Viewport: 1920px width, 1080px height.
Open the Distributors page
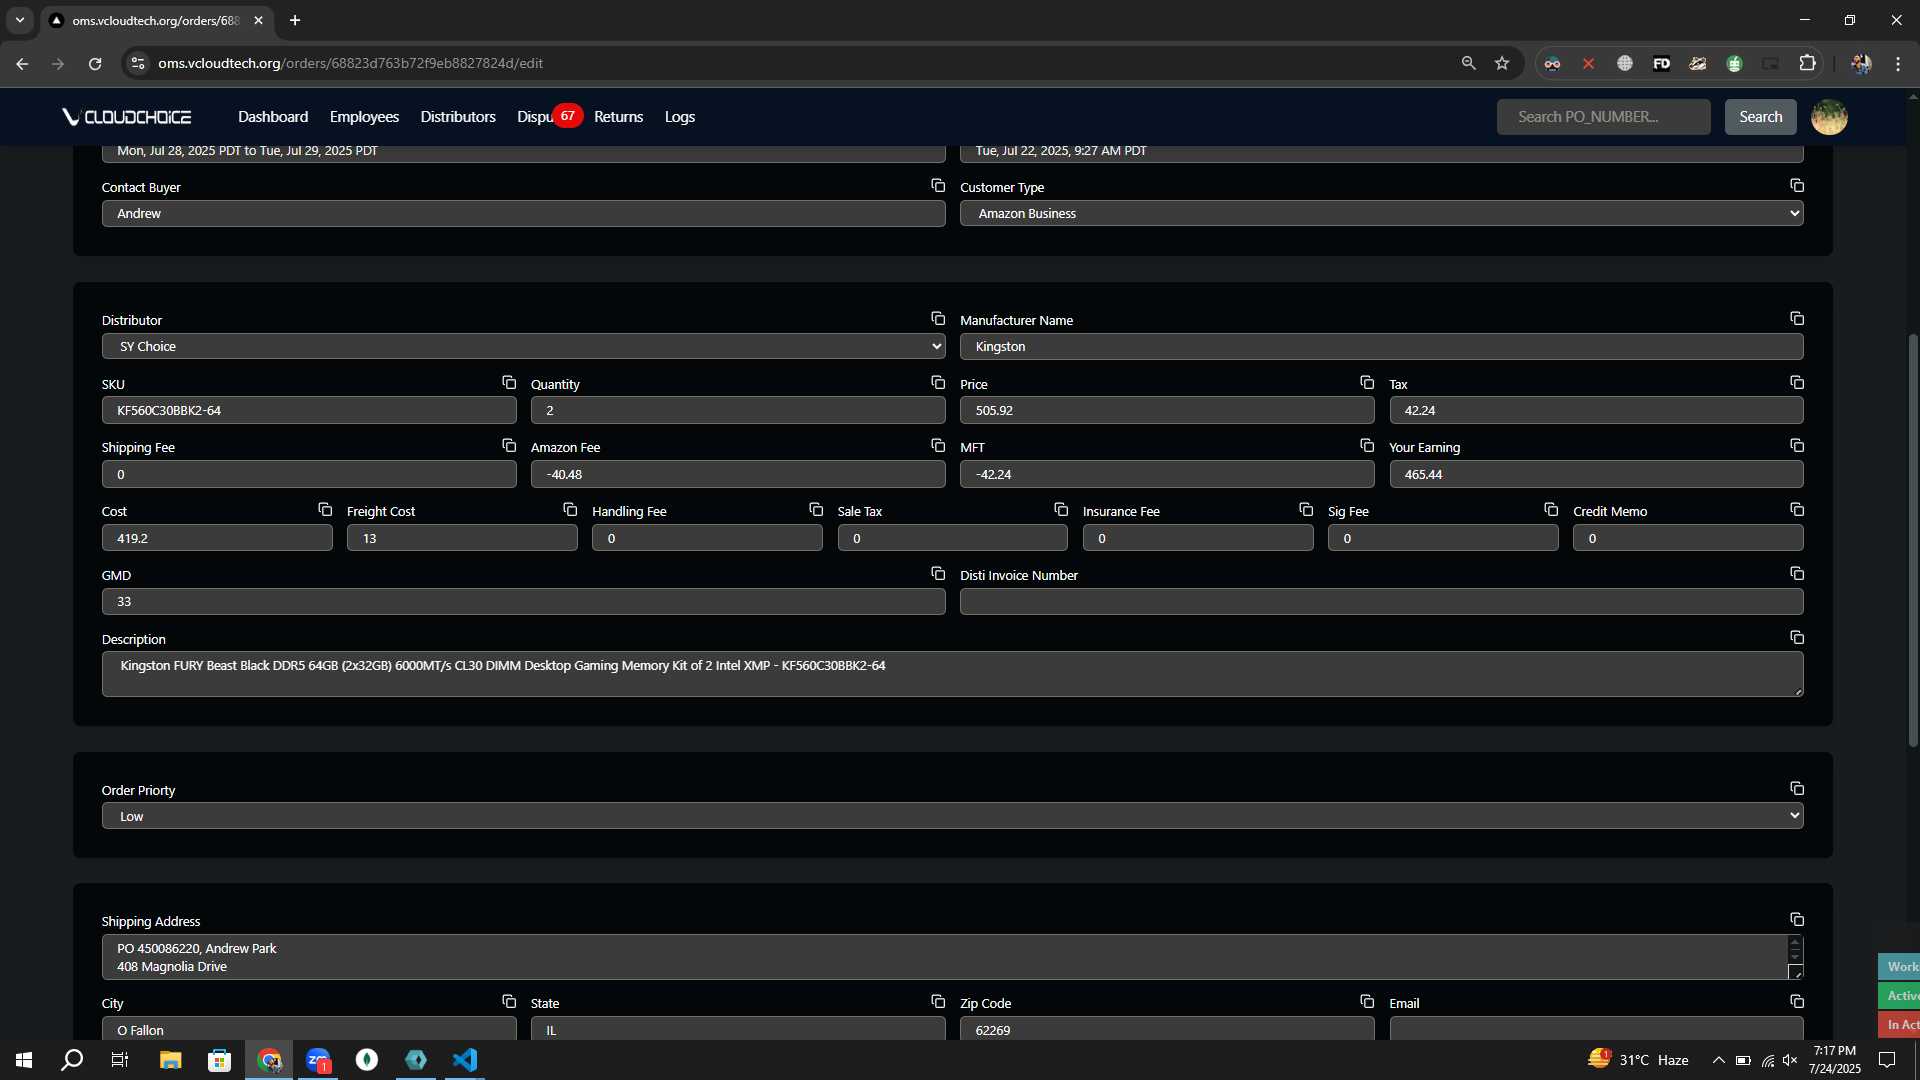(458, 117)
